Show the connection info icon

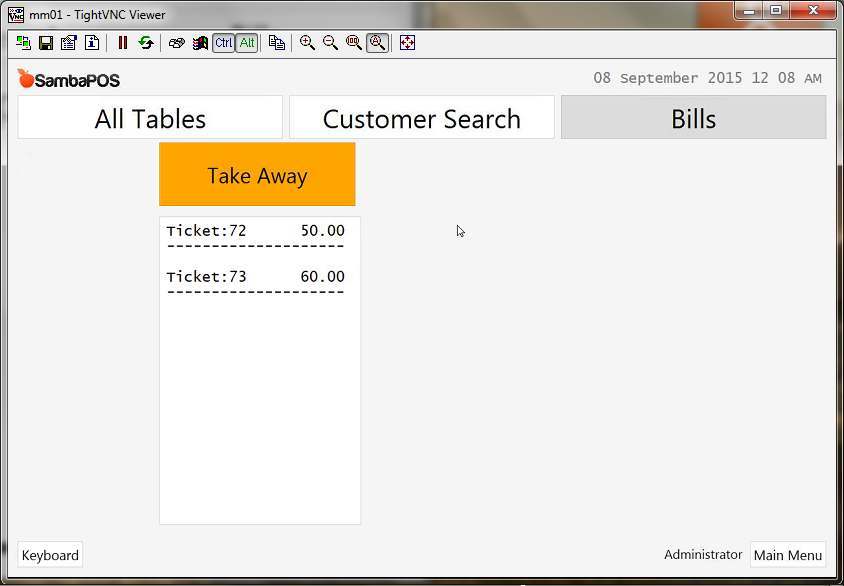[92, 43]
